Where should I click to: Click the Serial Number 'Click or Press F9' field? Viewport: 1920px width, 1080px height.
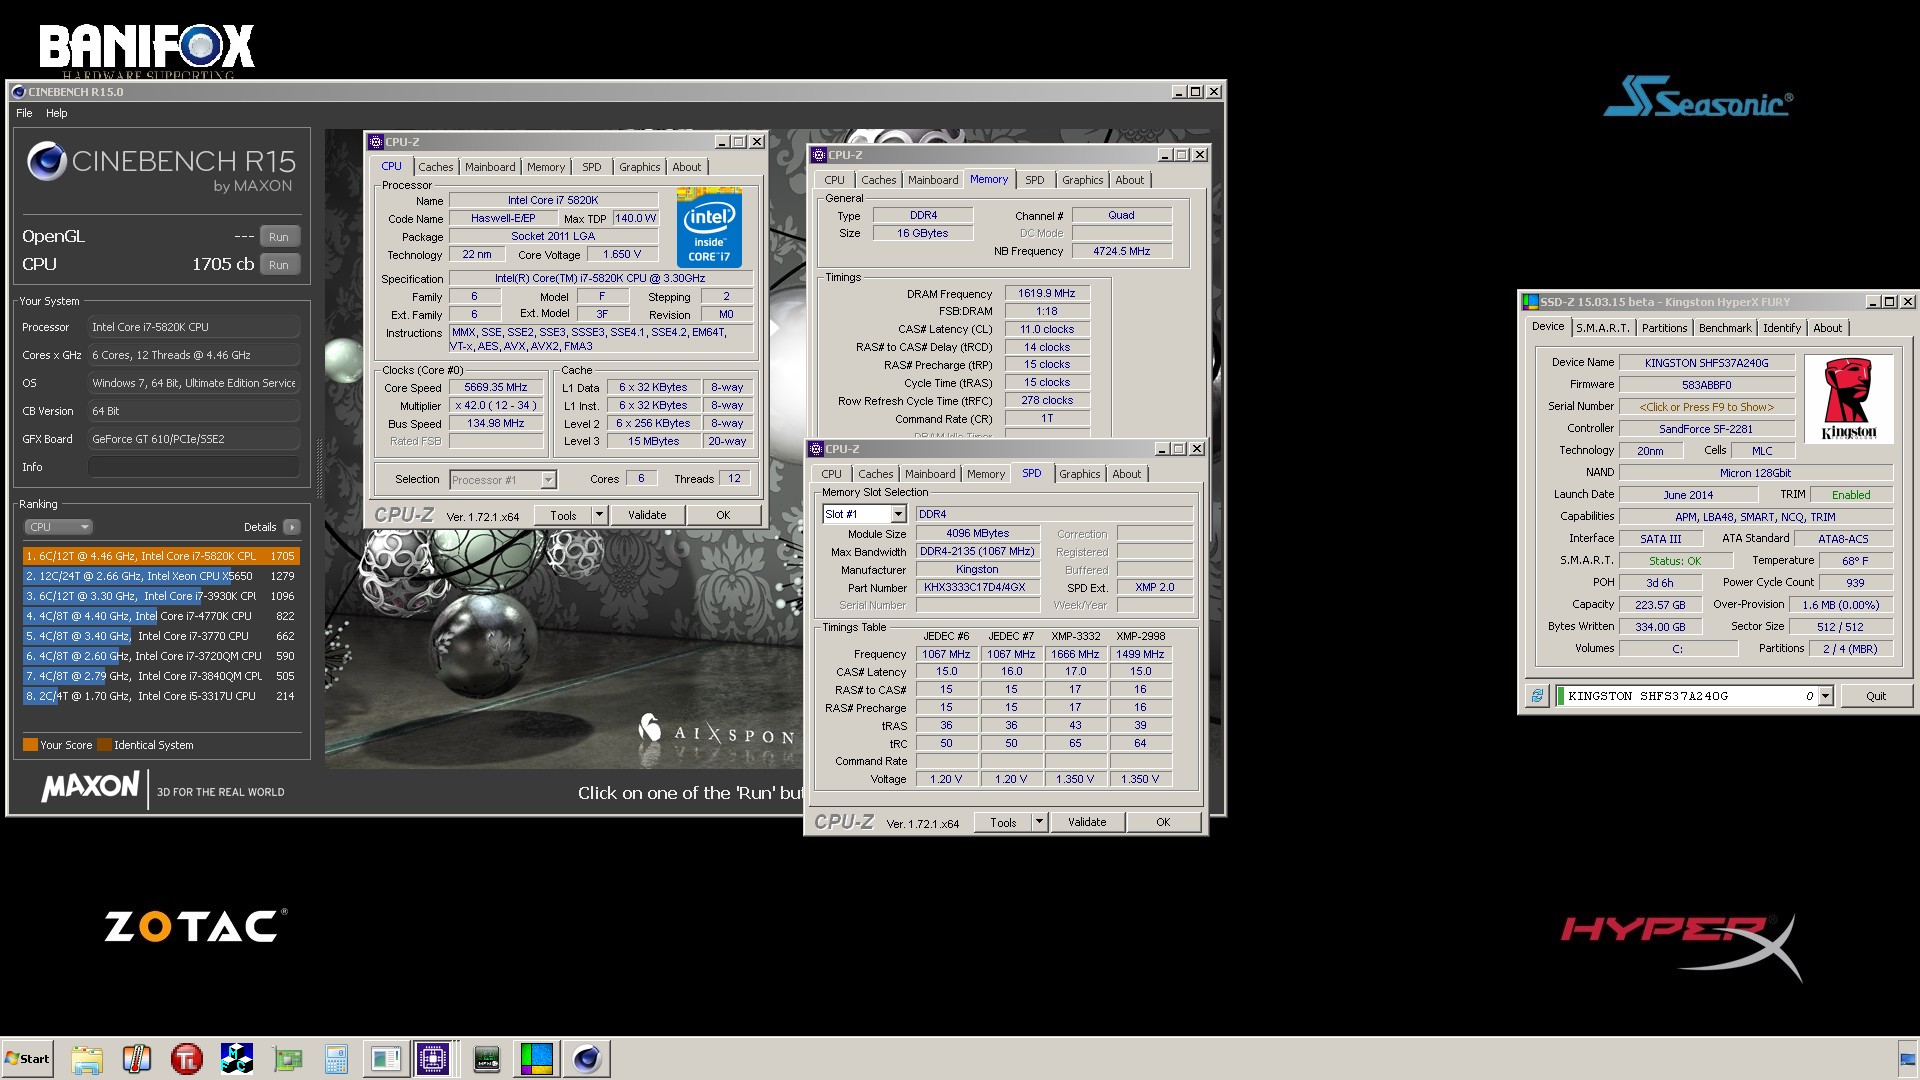(1706, 407)
